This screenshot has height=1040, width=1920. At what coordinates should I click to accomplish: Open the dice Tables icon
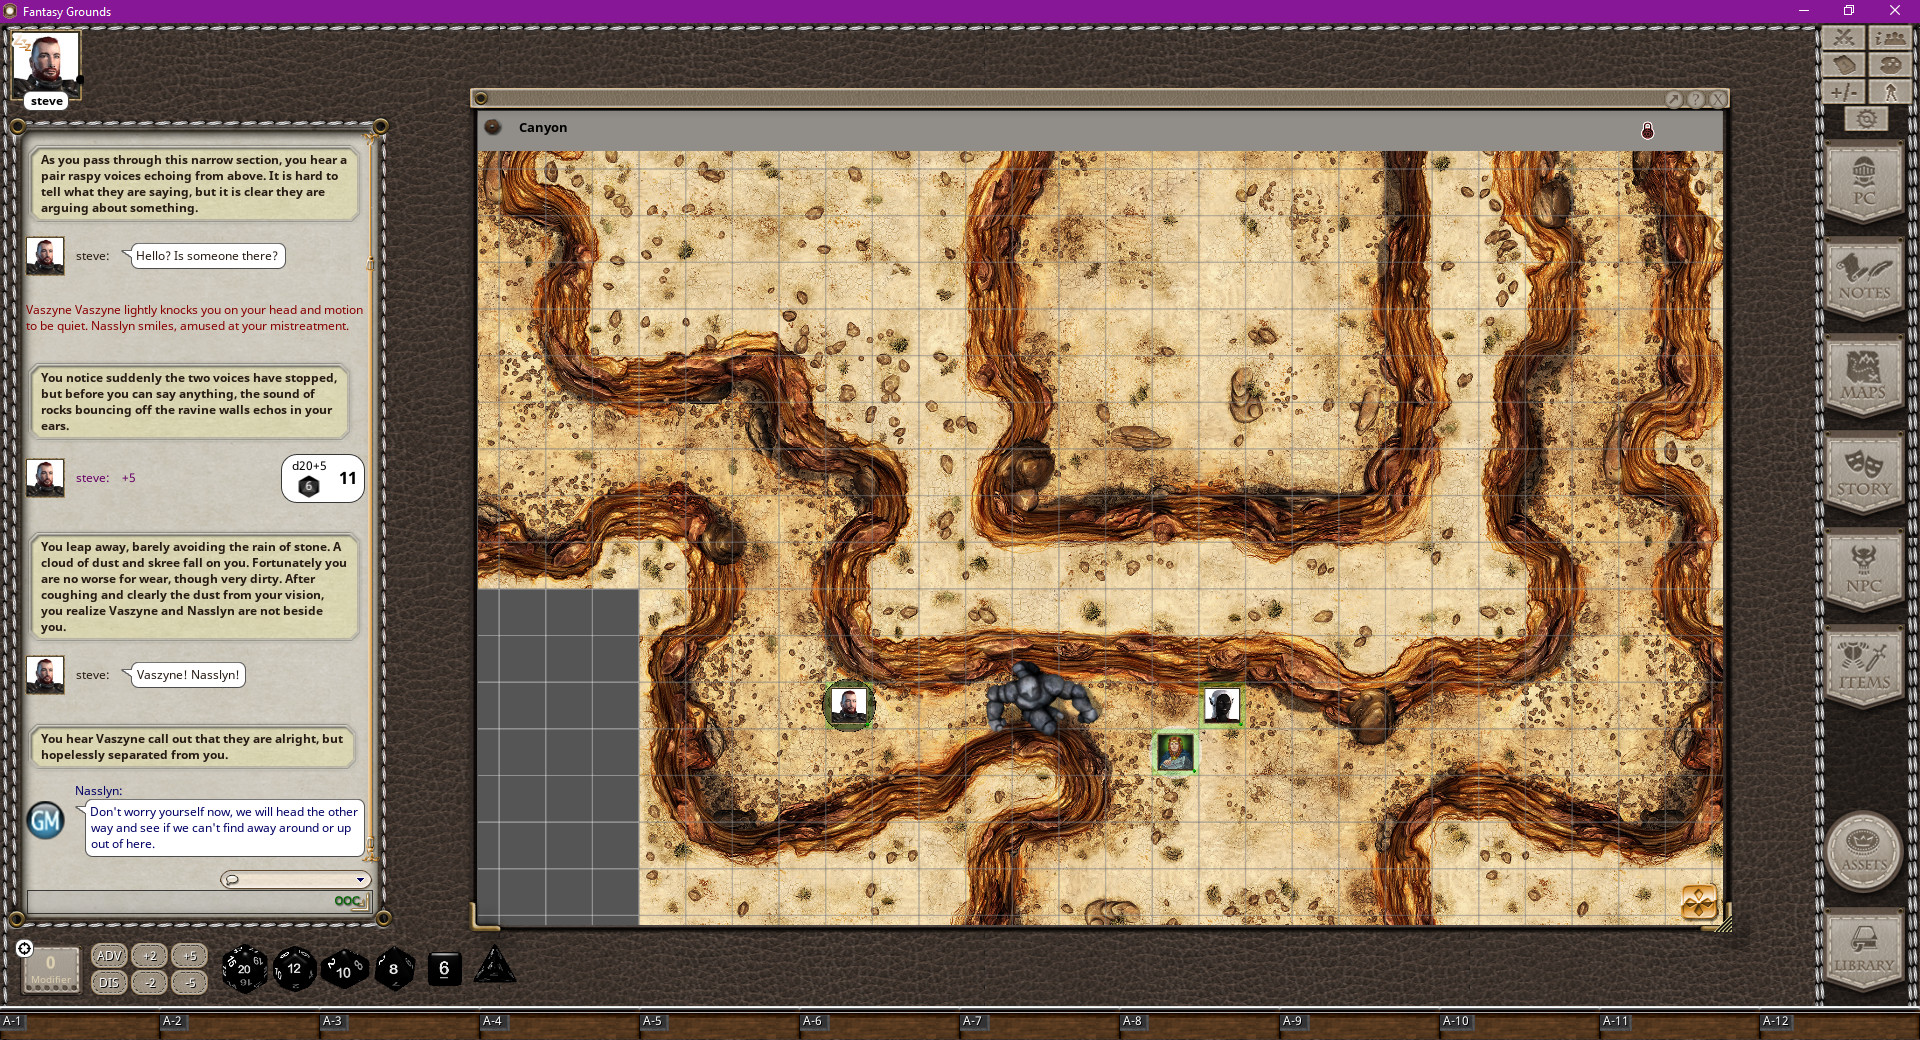tap(1891, 63)
